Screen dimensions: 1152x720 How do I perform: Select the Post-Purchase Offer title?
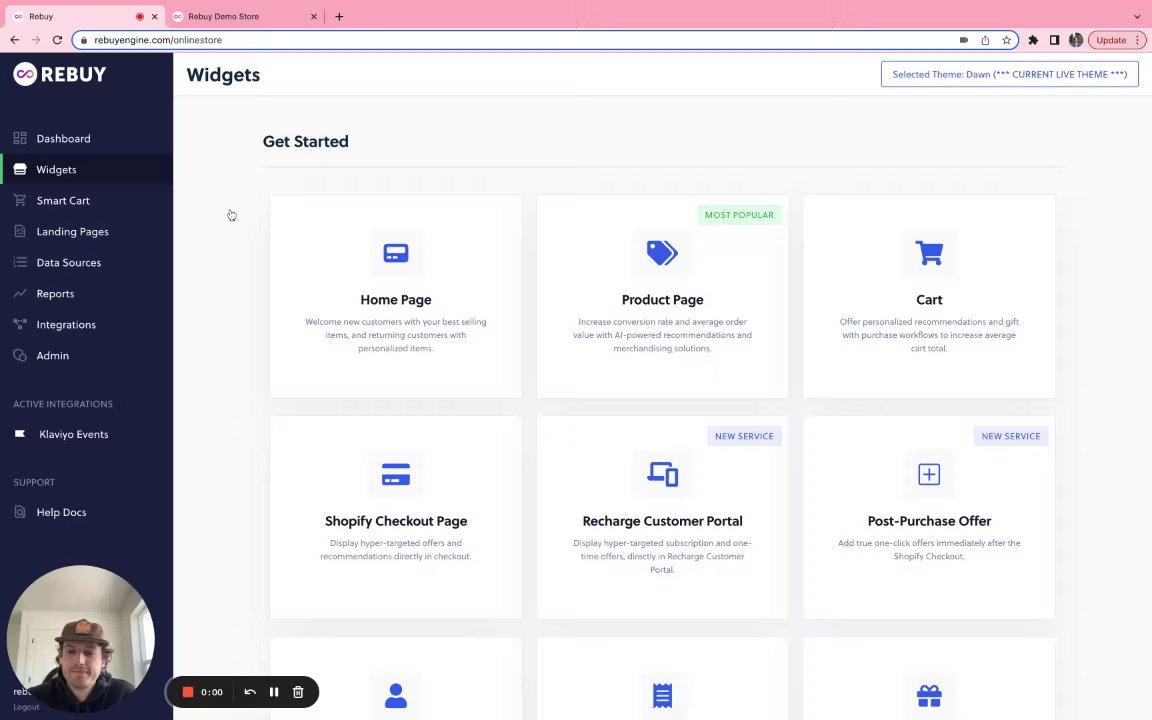pyautogui.click(x=929, y=521)
